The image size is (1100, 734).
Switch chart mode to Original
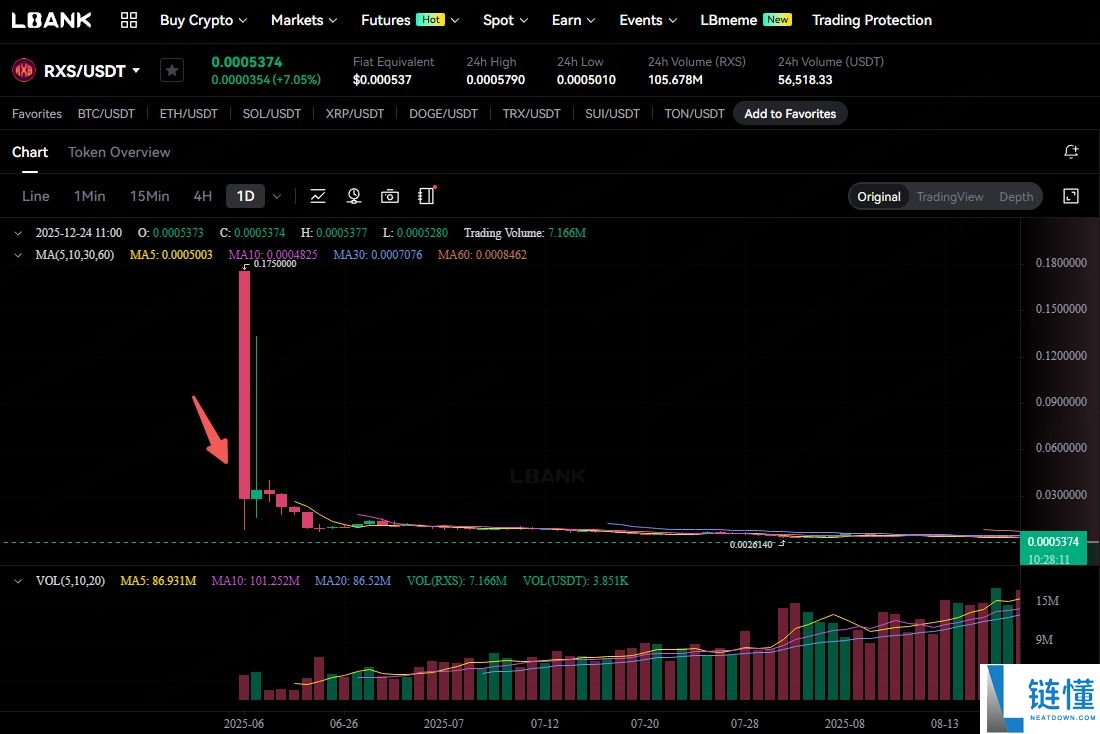click(879, 196)
